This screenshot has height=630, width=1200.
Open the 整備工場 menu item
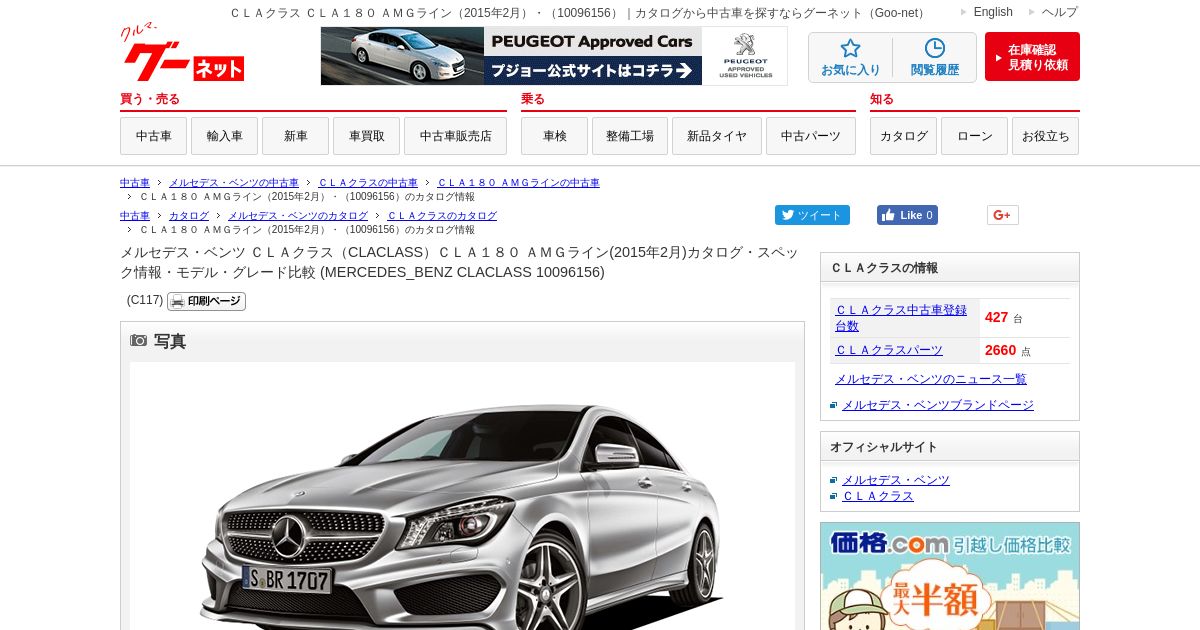pyautogui.click(x=630, y=136)
